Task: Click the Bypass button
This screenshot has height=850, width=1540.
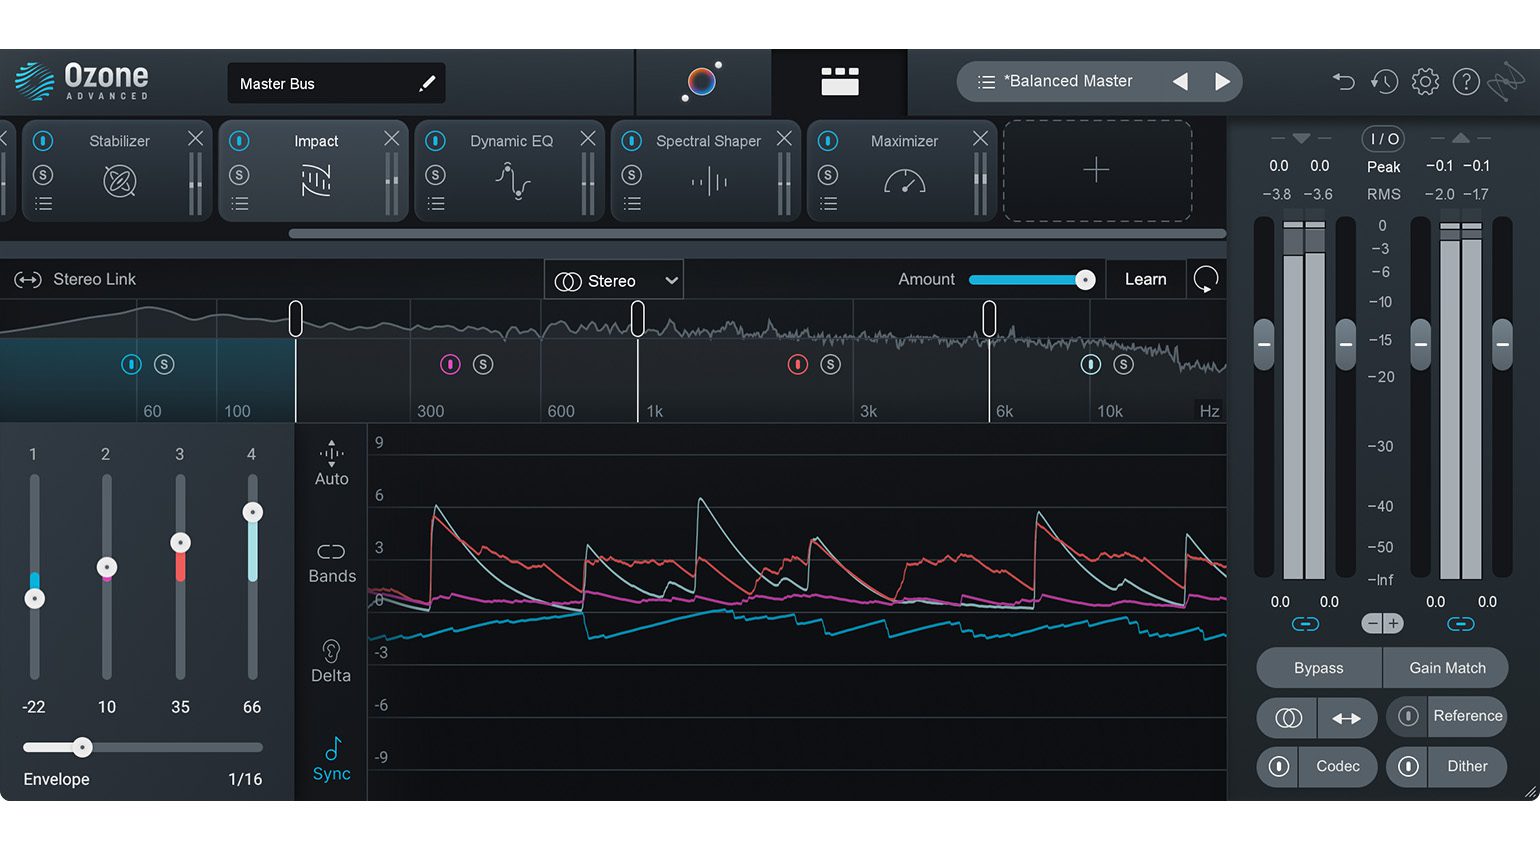Action: tap(1318, 667)
